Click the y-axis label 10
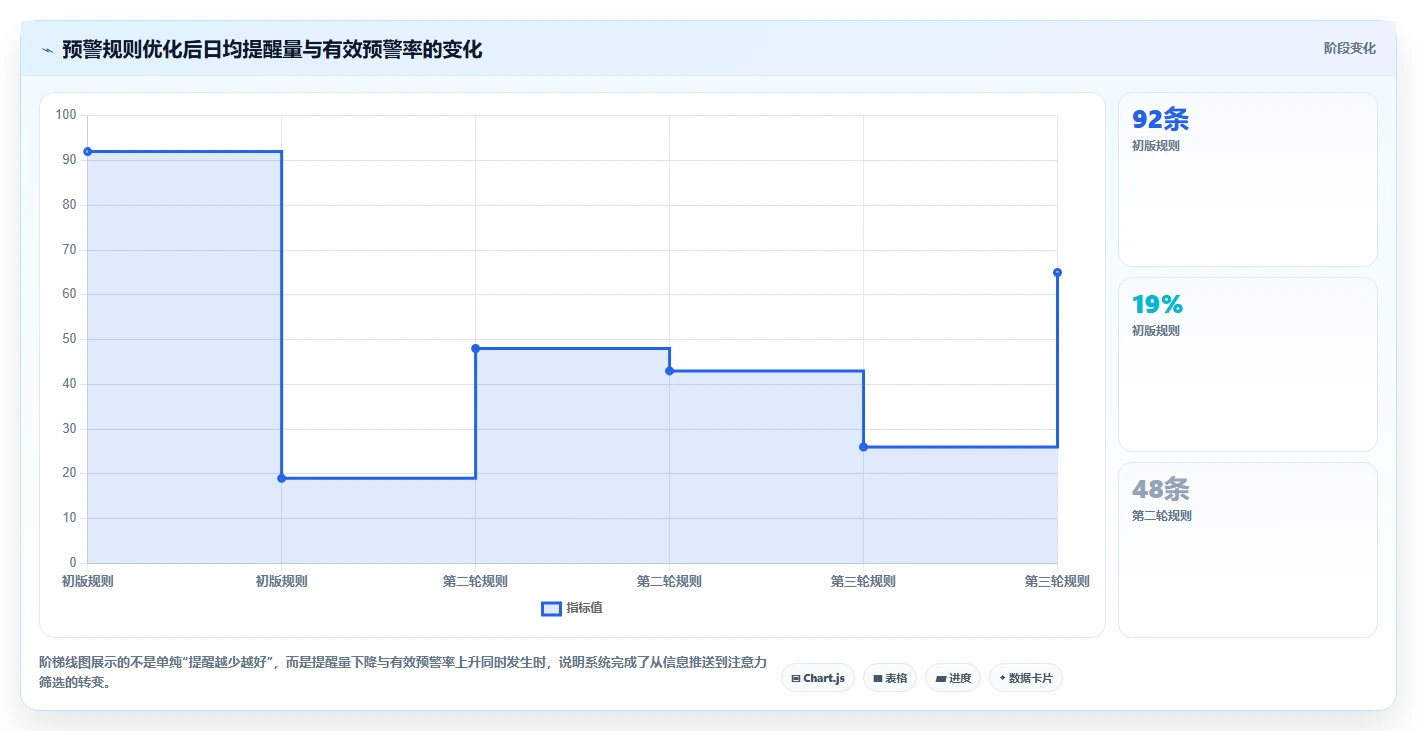 [x=69, y=518]
